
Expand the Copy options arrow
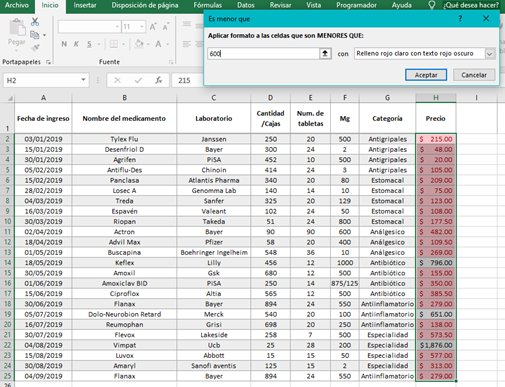[x=44, y=35]
